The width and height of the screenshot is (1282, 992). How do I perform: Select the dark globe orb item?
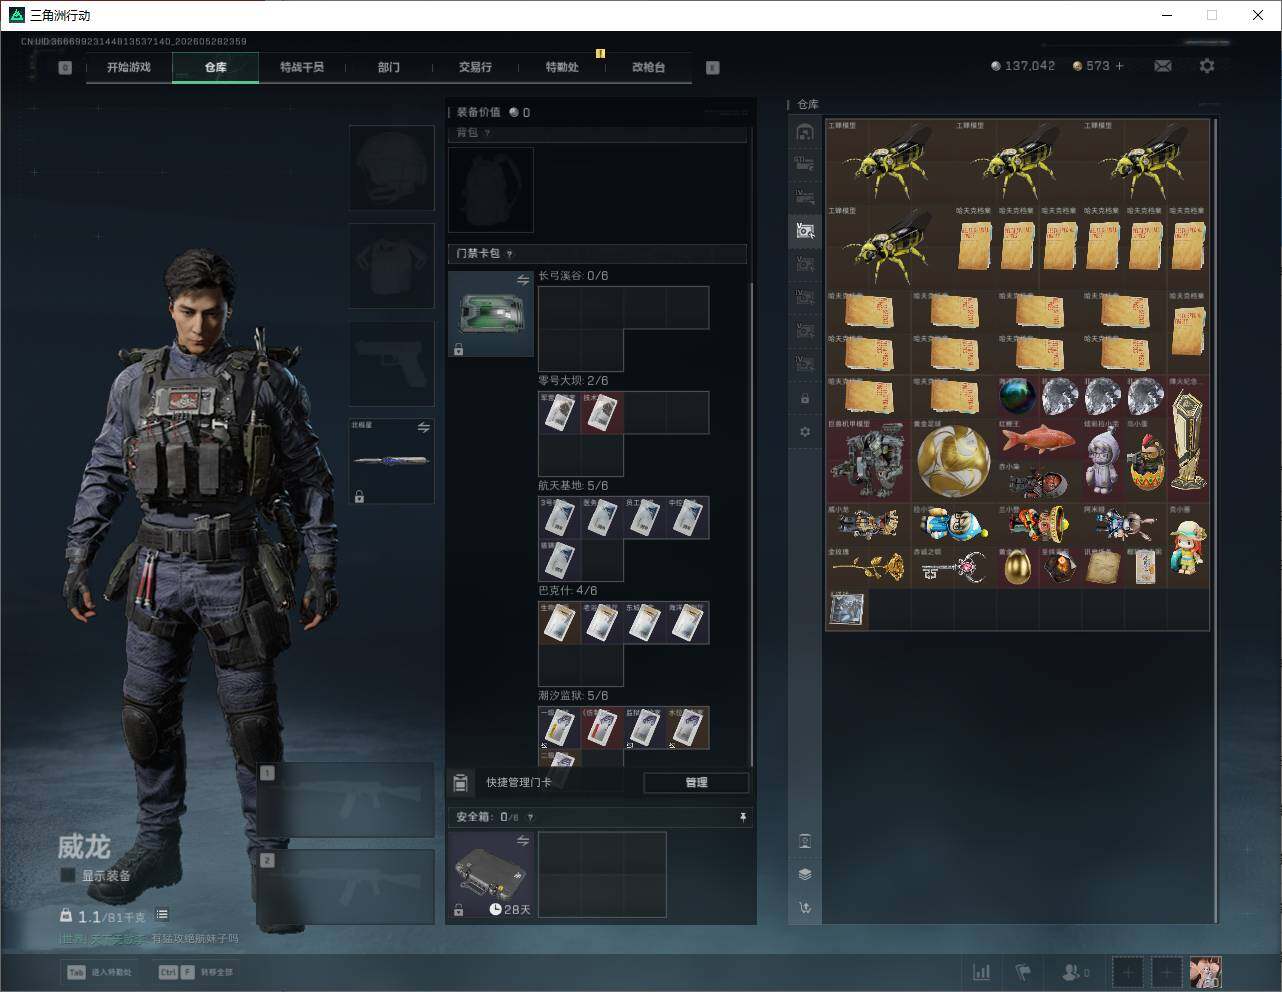[x=1017, y=397]
